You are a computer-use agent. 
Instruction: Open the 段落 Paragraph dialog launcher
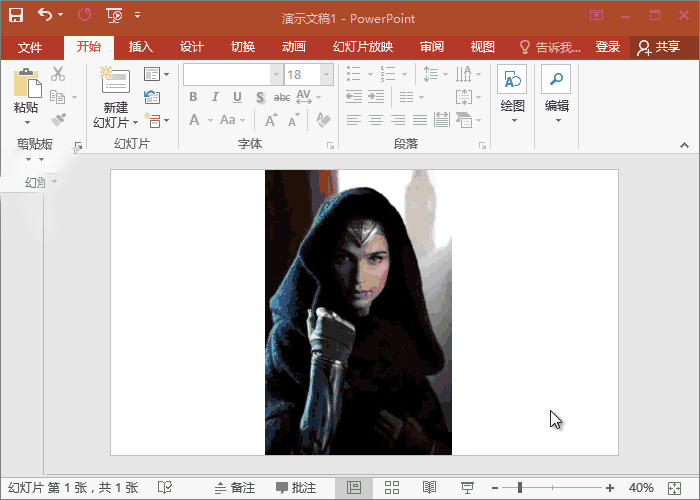pyautogui.click(x=482, y=146)
